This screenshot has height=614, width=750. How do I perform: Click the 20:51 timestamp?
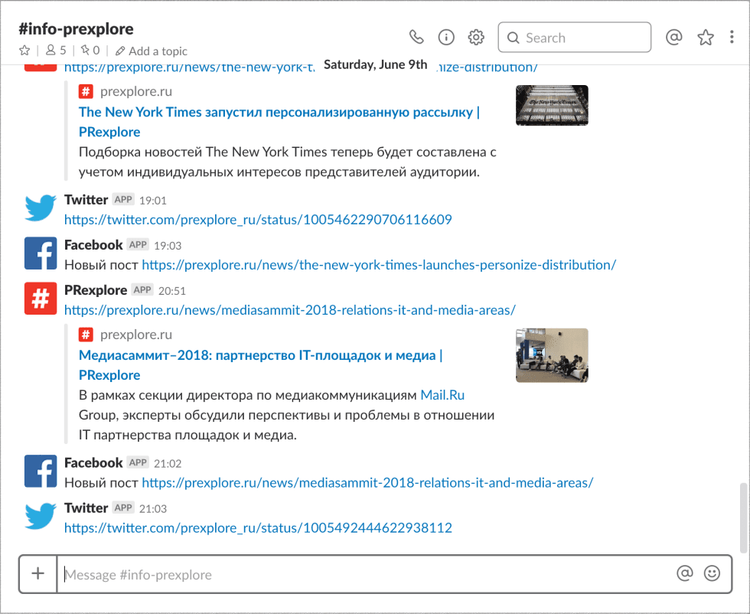coord(172,291)
